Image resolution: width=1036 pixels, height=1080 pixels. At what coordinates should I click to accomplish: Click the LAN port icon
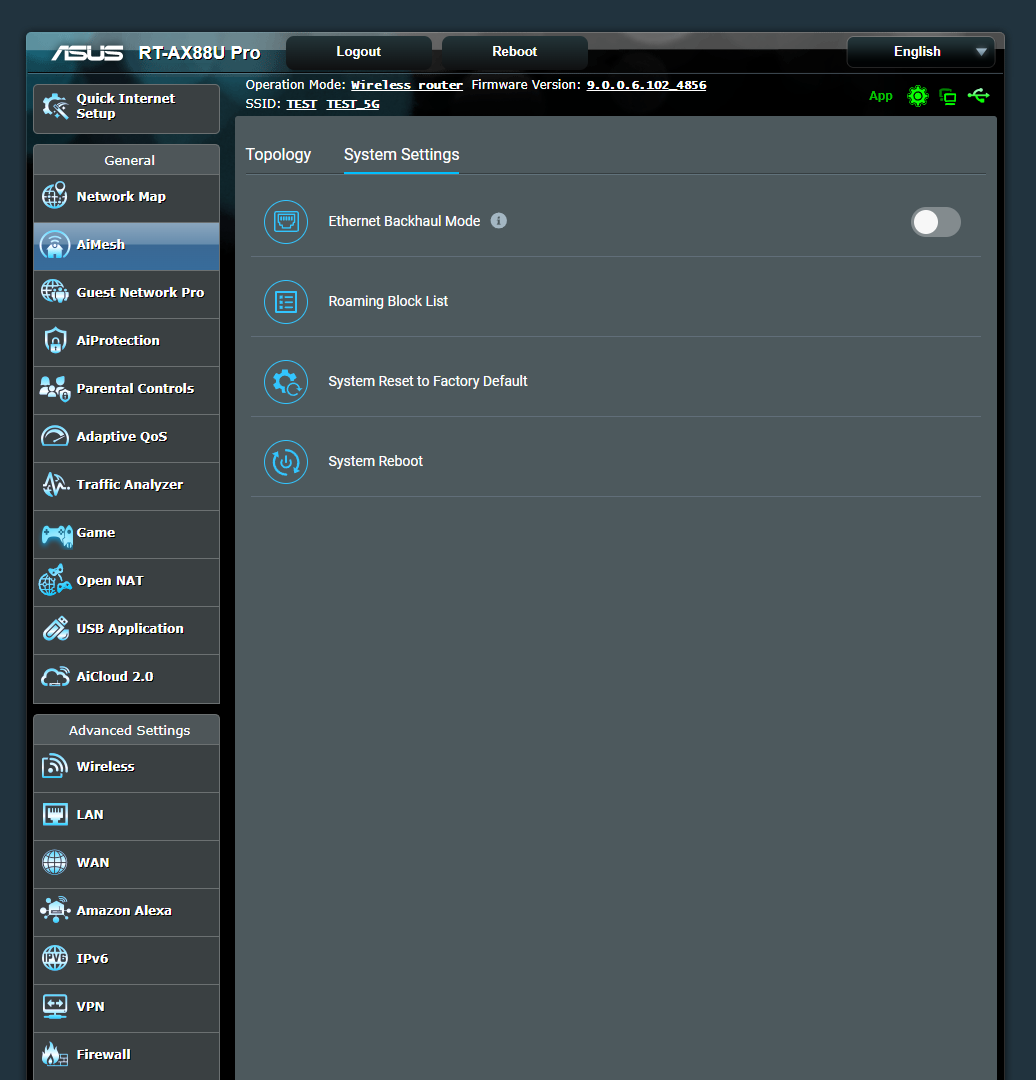tap(55, 814)
